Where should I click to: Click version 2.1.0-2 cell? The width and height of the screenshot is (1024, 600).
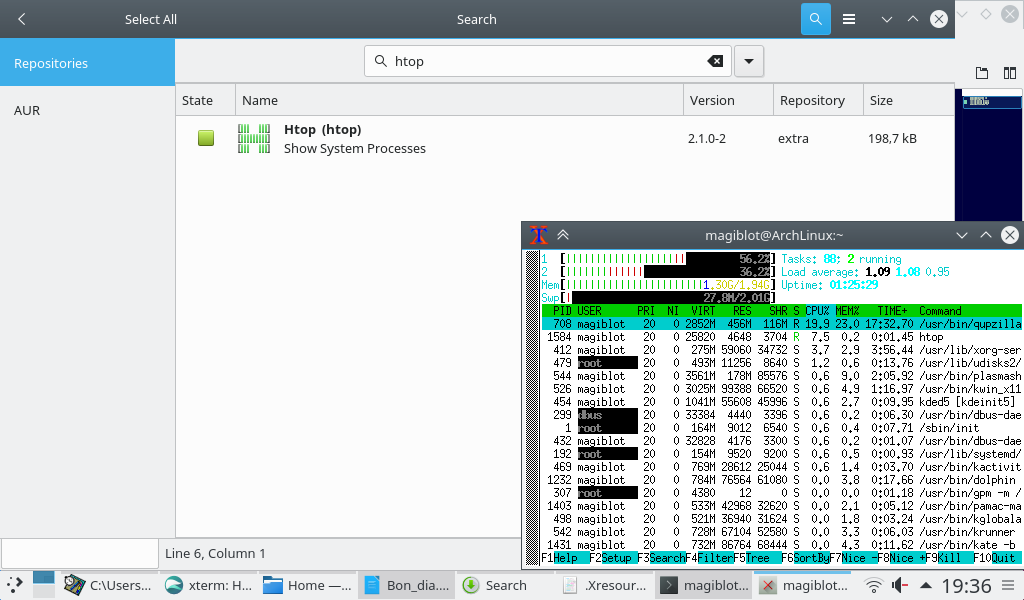coord(707,138)
